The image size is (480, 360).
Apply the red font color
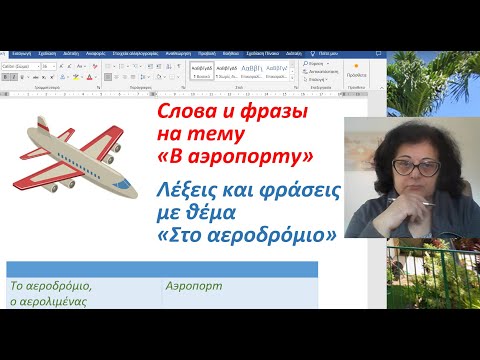click(90, 77)
